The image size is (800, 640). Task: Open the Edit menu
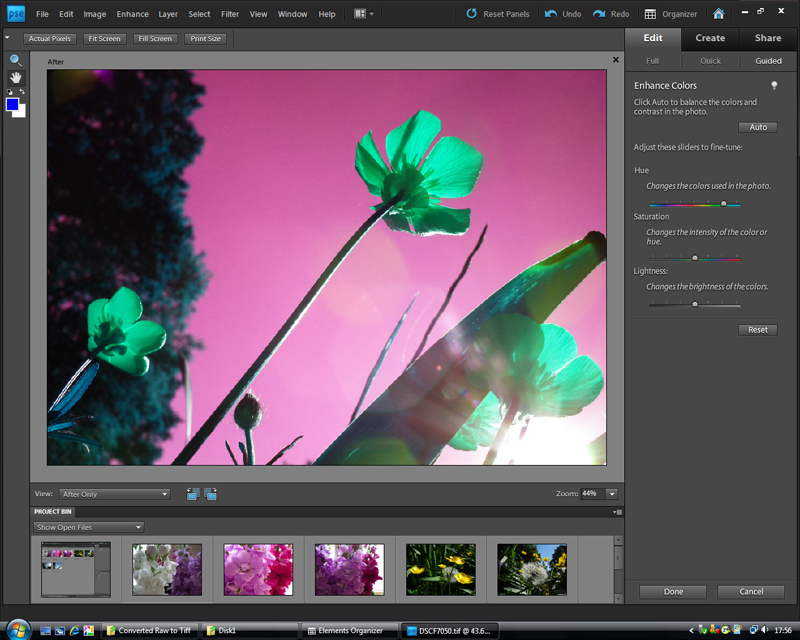coord(66,14)
